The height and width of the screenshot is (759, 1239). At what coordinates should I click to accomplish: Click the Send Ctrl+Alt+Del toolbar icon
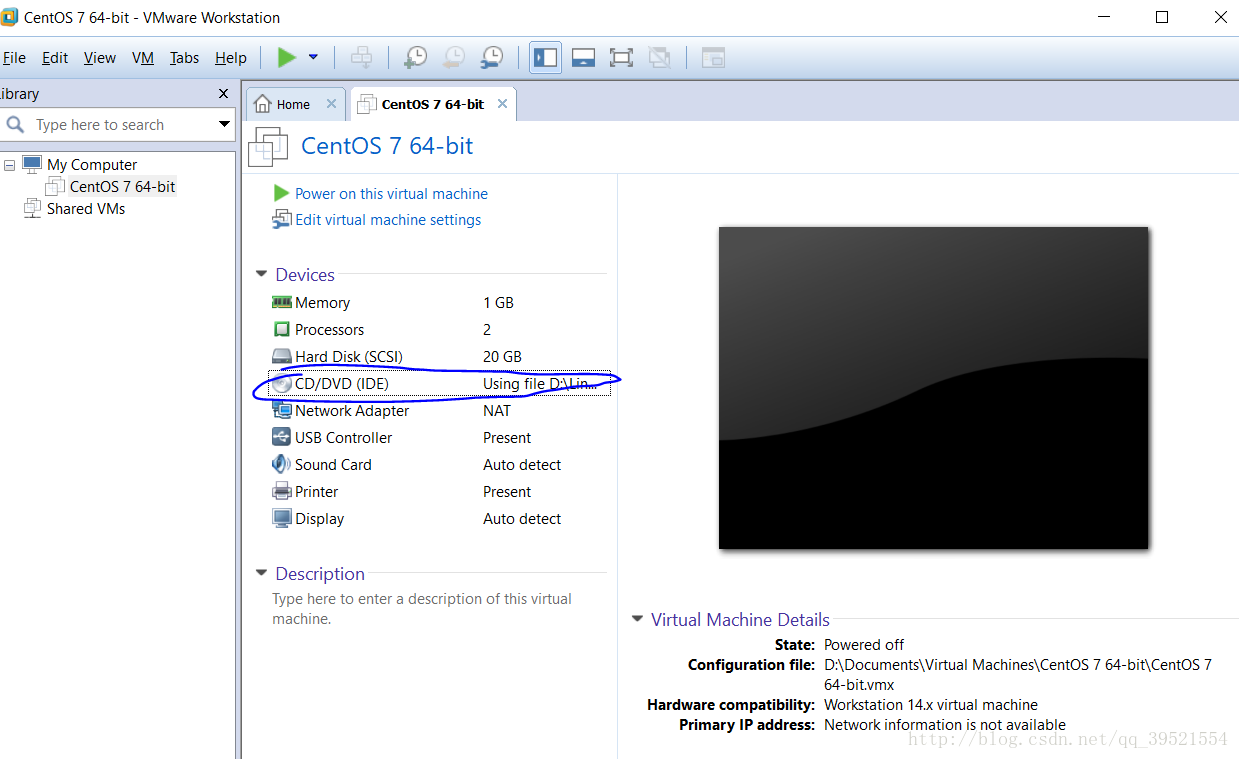coord(361,57)
